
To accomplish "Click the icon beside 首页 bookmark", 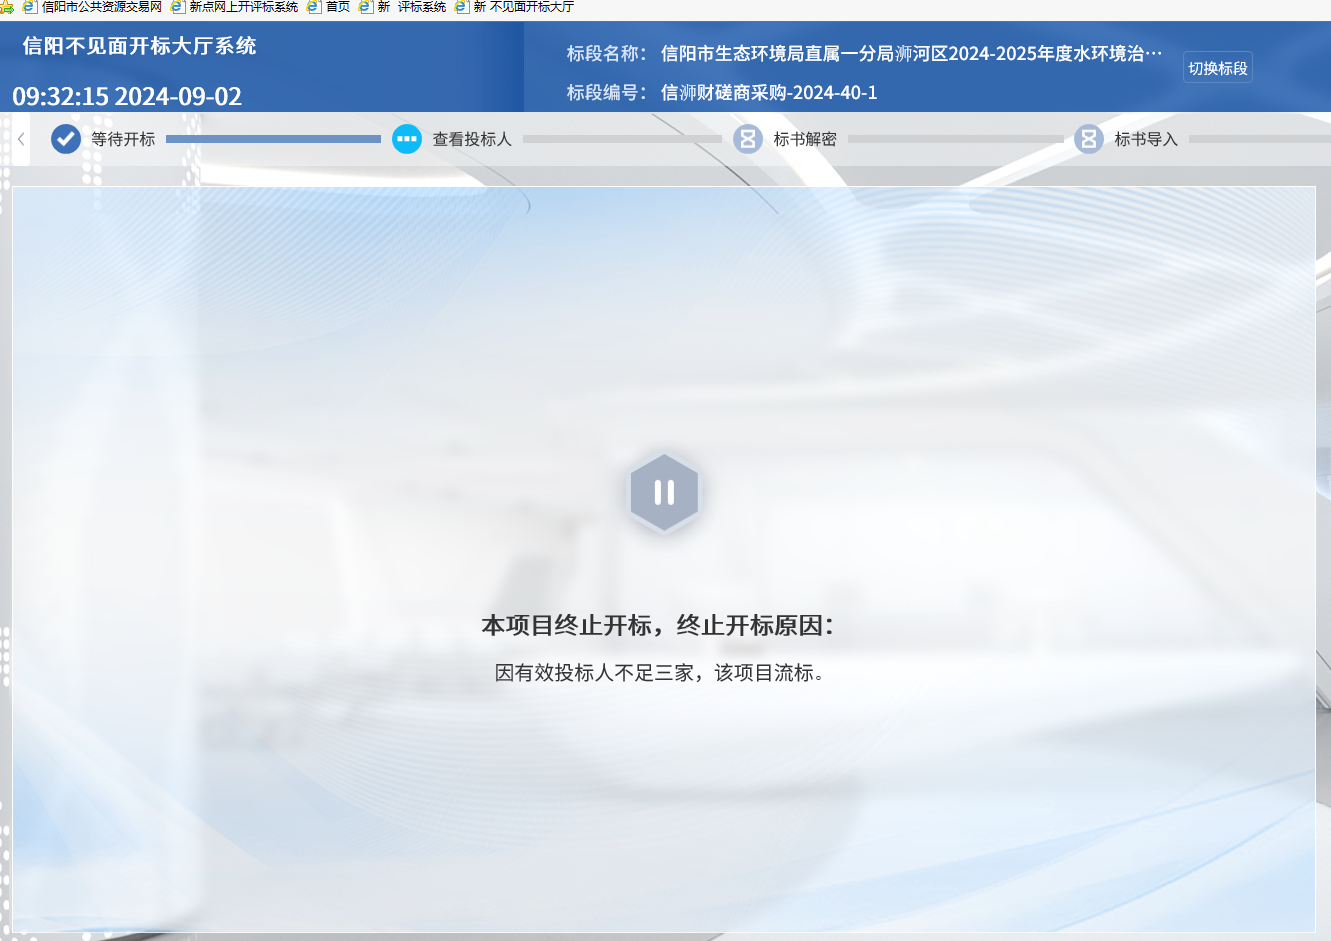I will pos(314,7).
